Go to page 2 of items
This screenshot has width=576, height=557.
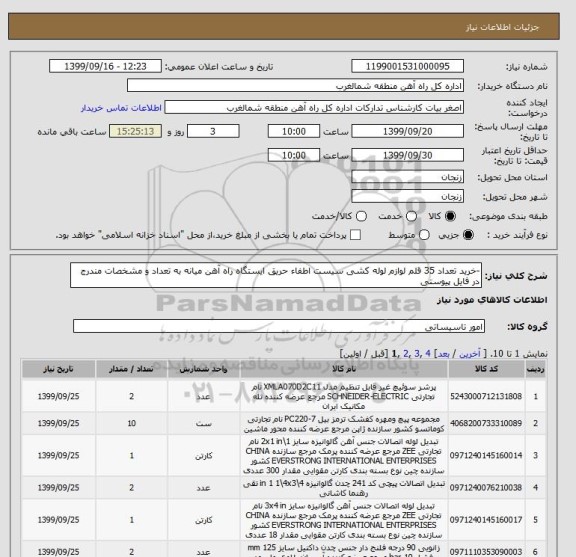point(406,353)
